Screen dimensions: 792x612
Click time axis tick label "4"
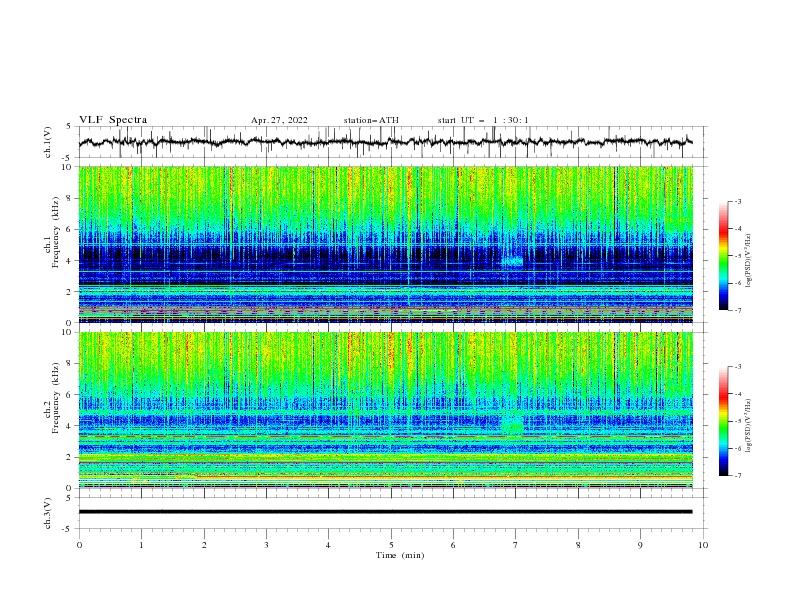pos(328,545)
